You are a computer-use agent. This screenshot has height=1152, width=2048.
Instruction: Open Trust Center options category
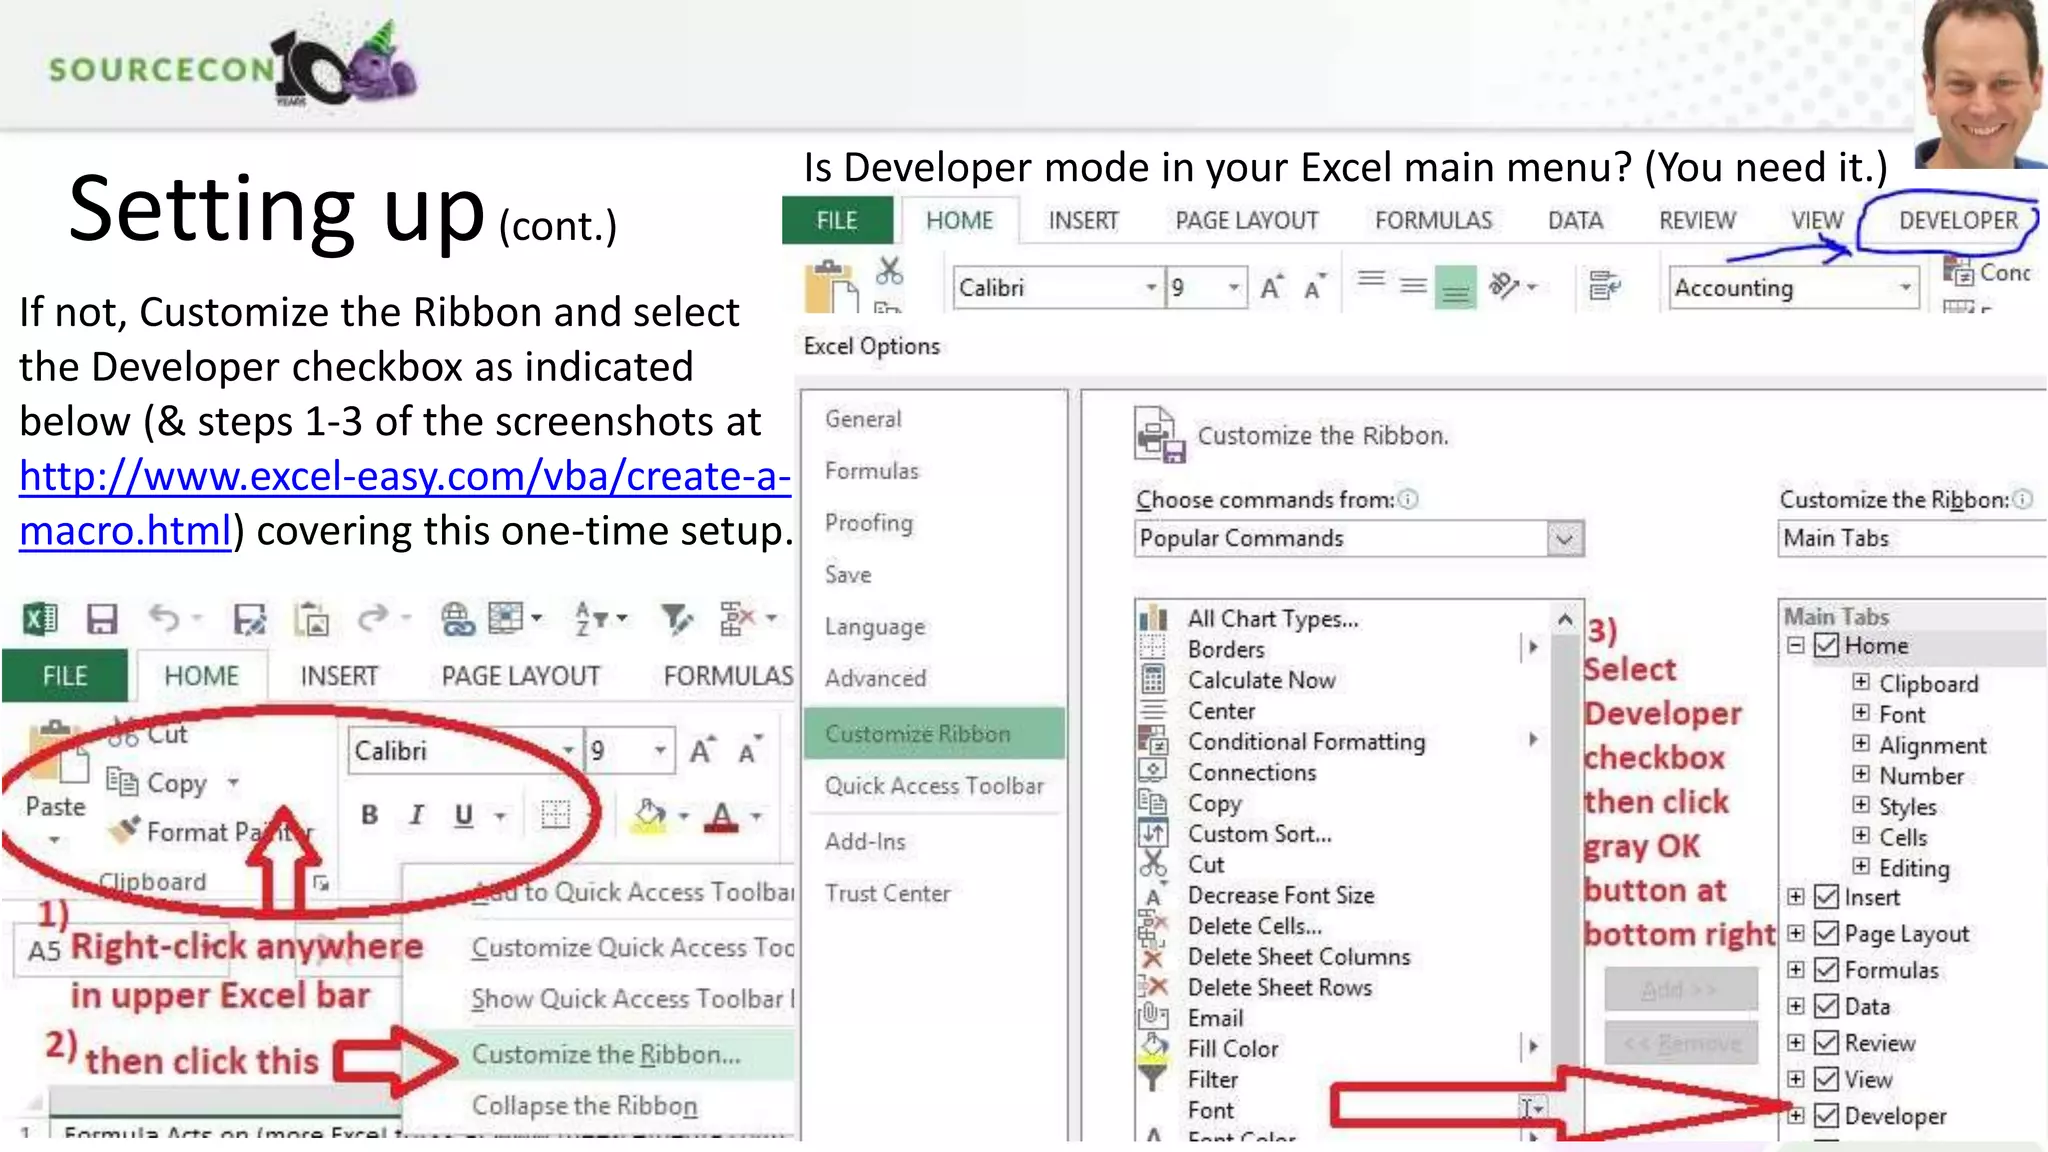887,893
